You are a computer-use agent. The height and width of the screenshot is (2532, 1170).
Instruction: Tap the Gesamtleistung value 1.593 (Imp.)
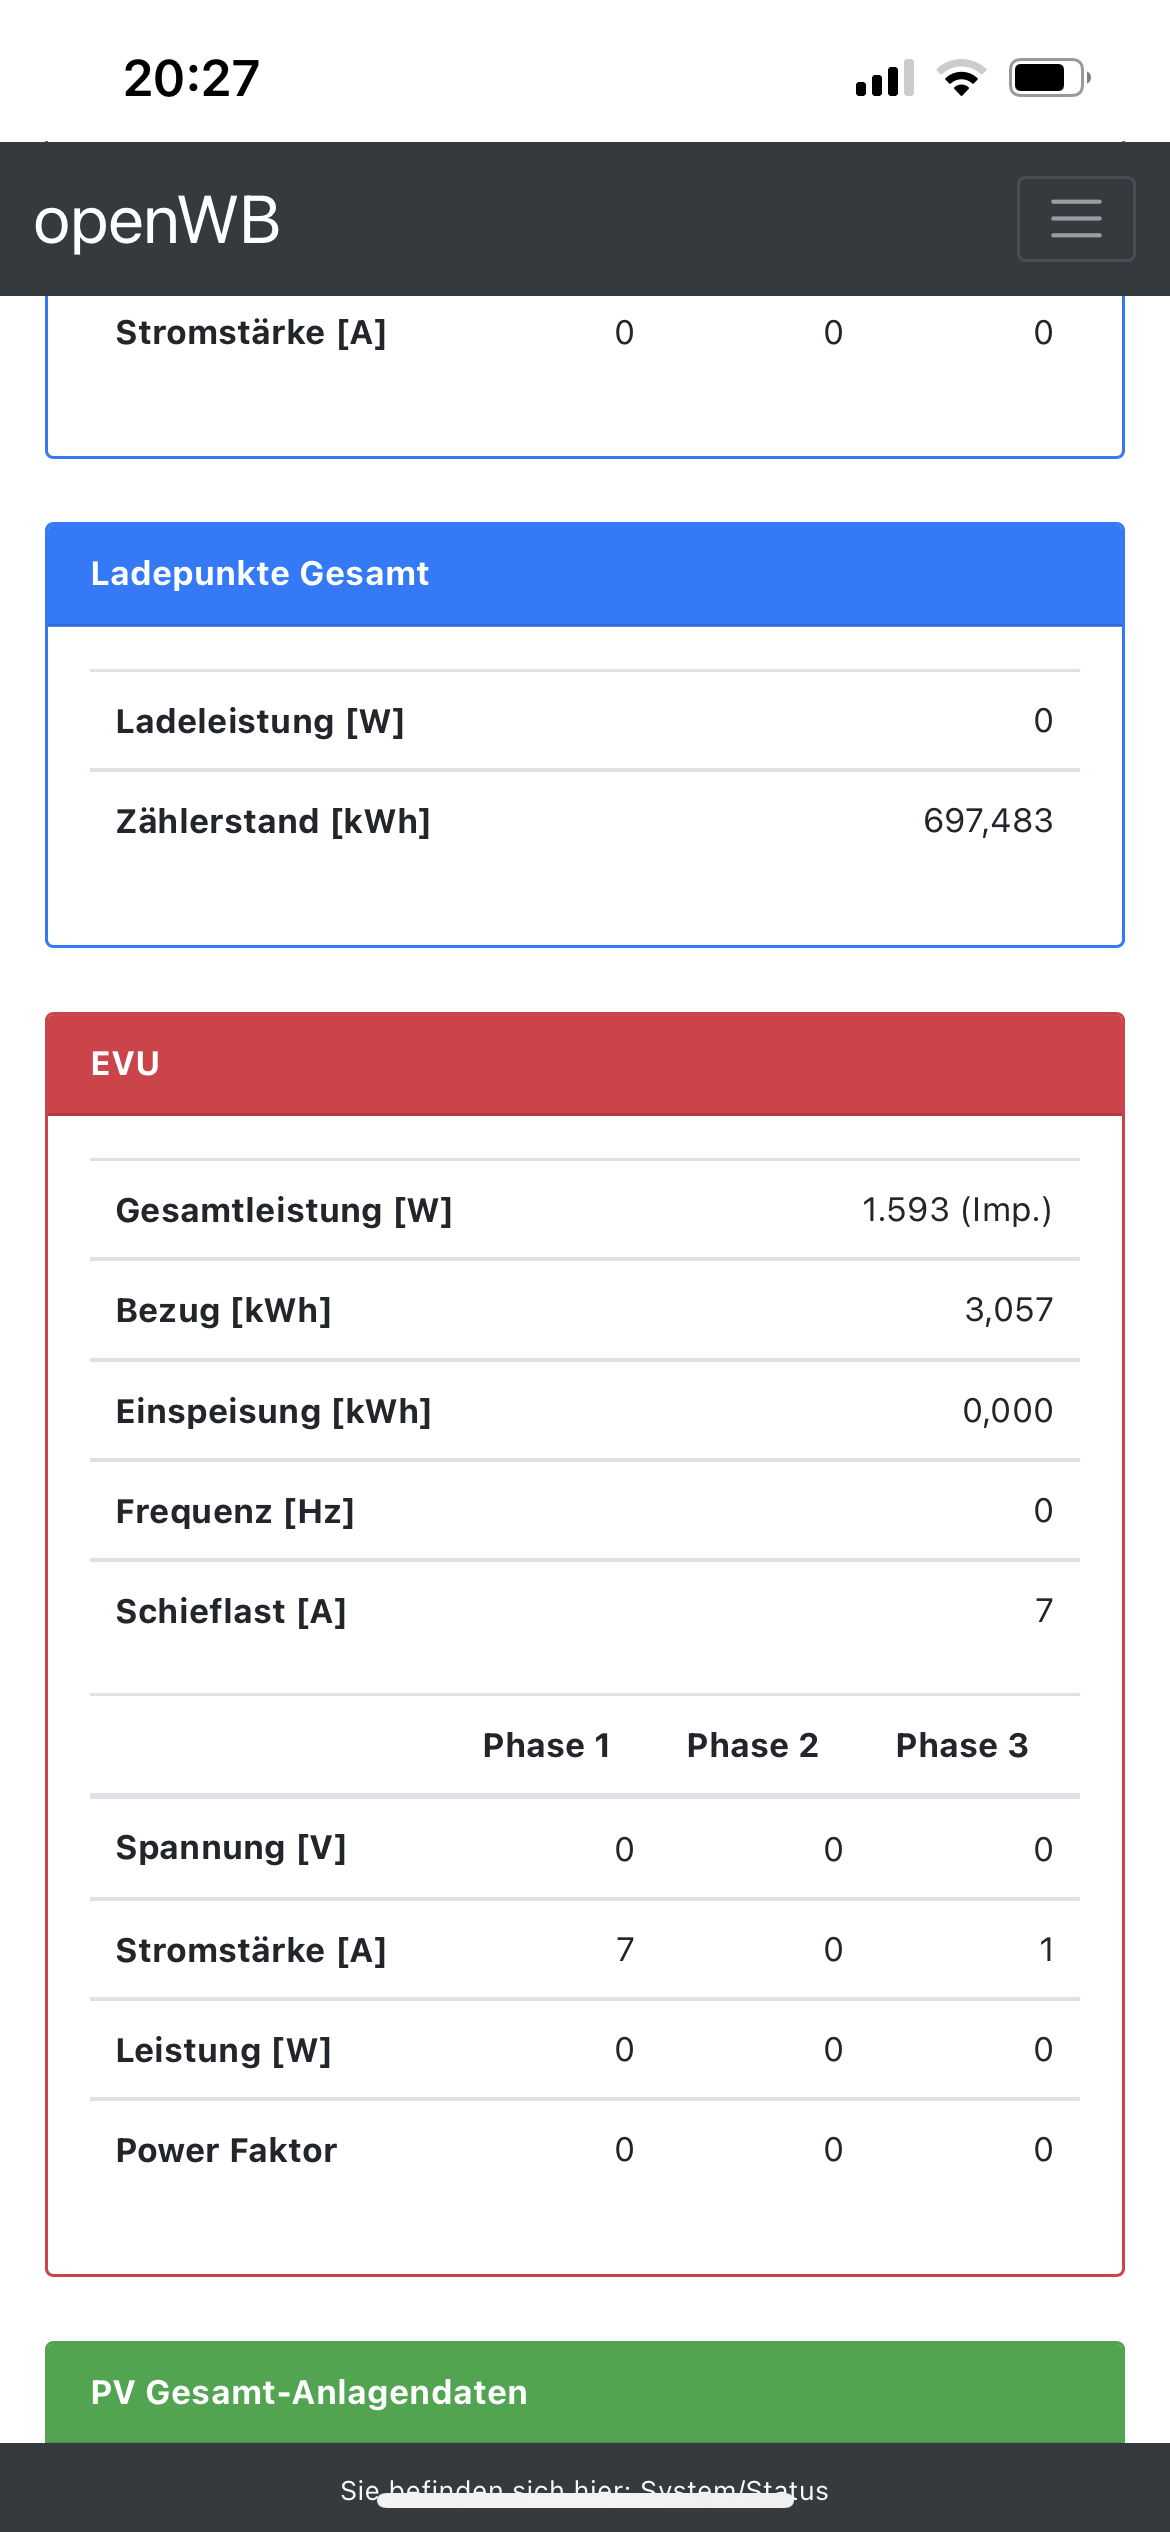click(956, 1210)
